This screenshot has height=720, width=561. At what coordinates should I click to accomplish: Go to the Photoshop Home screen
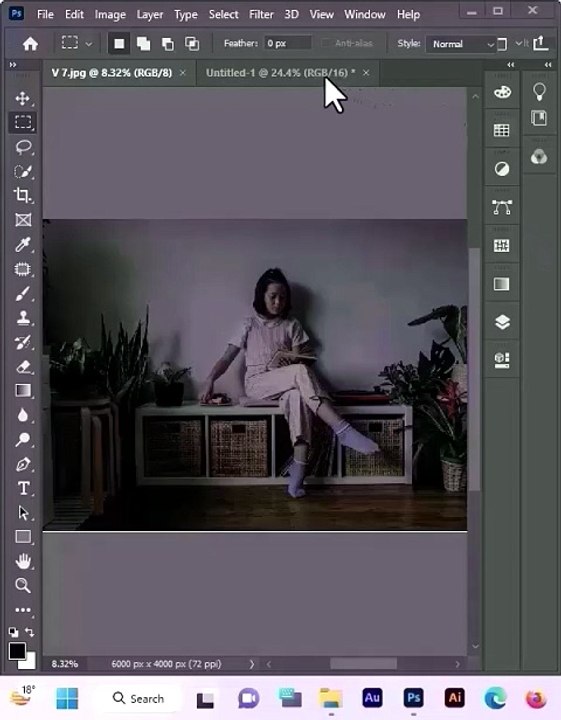(30, 44)
